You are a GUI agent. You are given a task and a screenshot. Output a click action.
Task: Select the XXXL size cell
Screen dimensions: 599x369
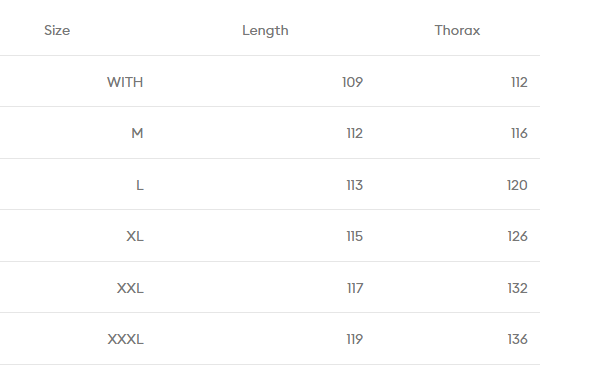pyautogui.click(x=126, y=339)
